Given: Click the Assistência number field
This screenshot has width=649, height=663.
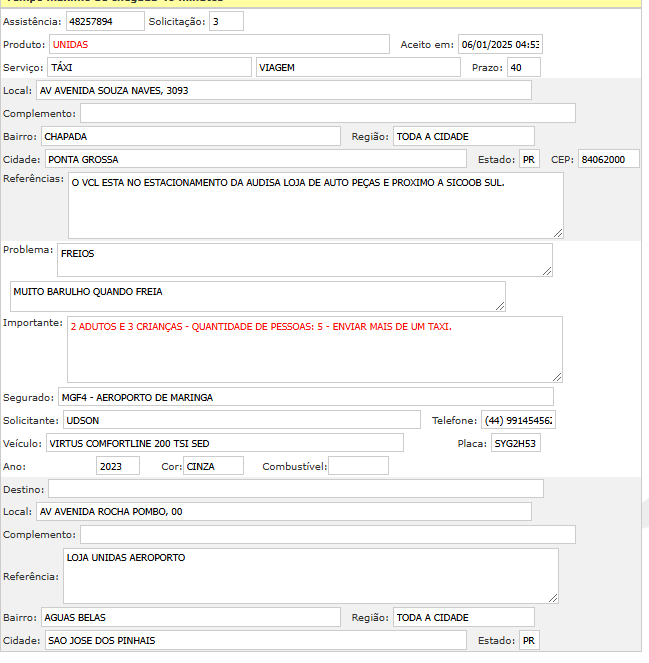Looking at the screenshot, I should tap(105, 22).
